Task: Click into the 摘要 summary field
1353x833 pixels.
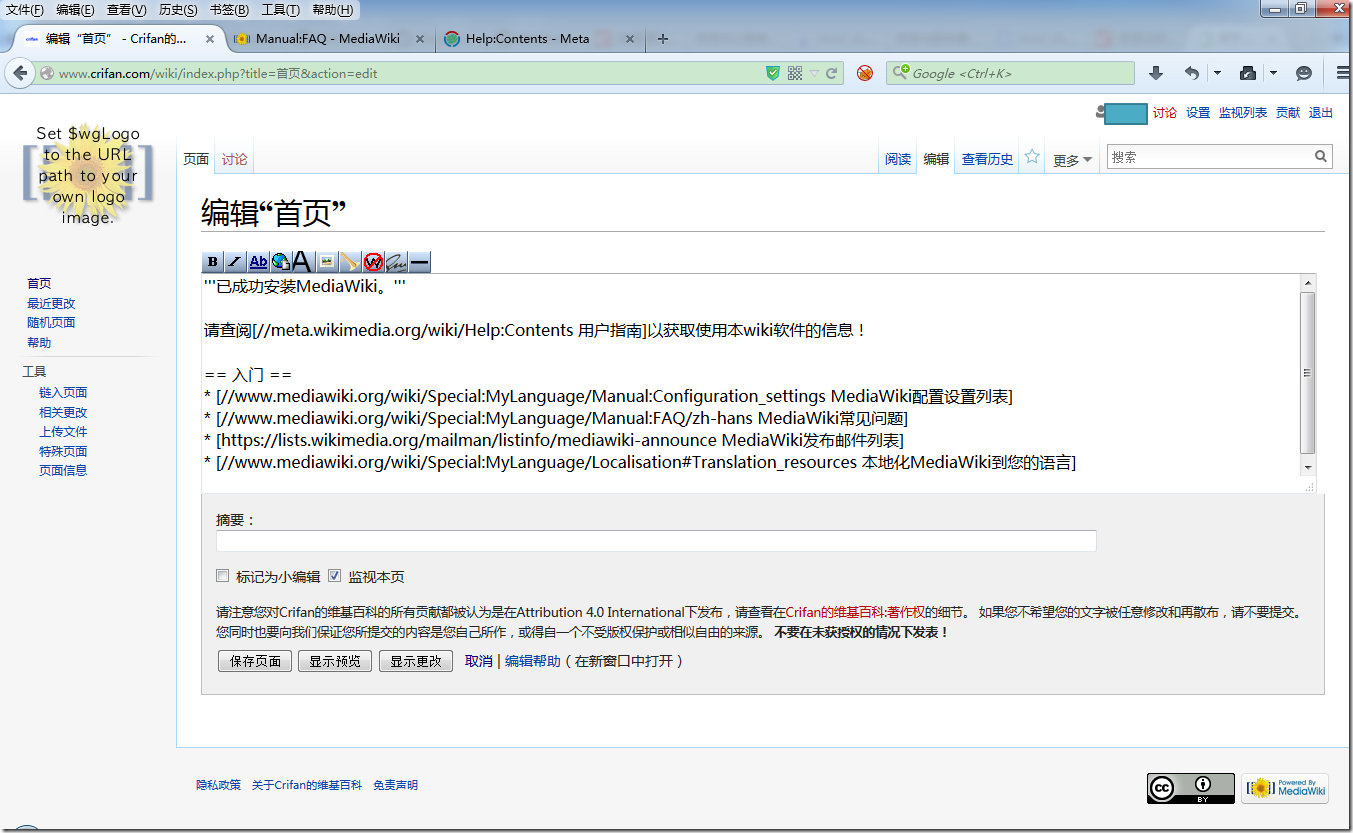Action: click(656, 541)
